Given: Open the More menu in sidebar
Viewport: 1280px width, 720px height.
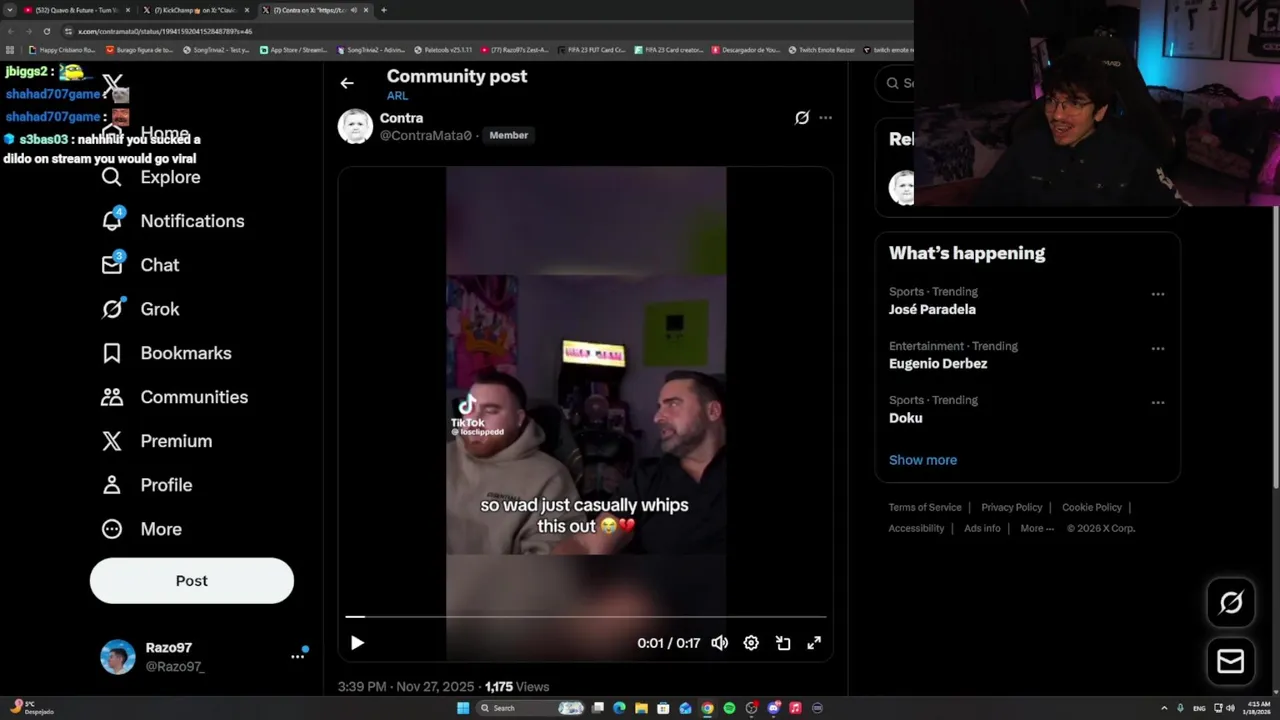Looking at the screenshot, I should (x=141, y=529).
